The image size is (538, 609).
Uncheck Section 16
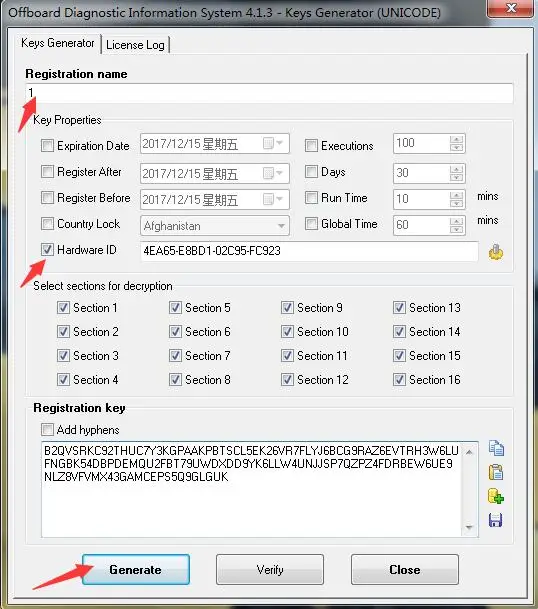coord(399,379)
